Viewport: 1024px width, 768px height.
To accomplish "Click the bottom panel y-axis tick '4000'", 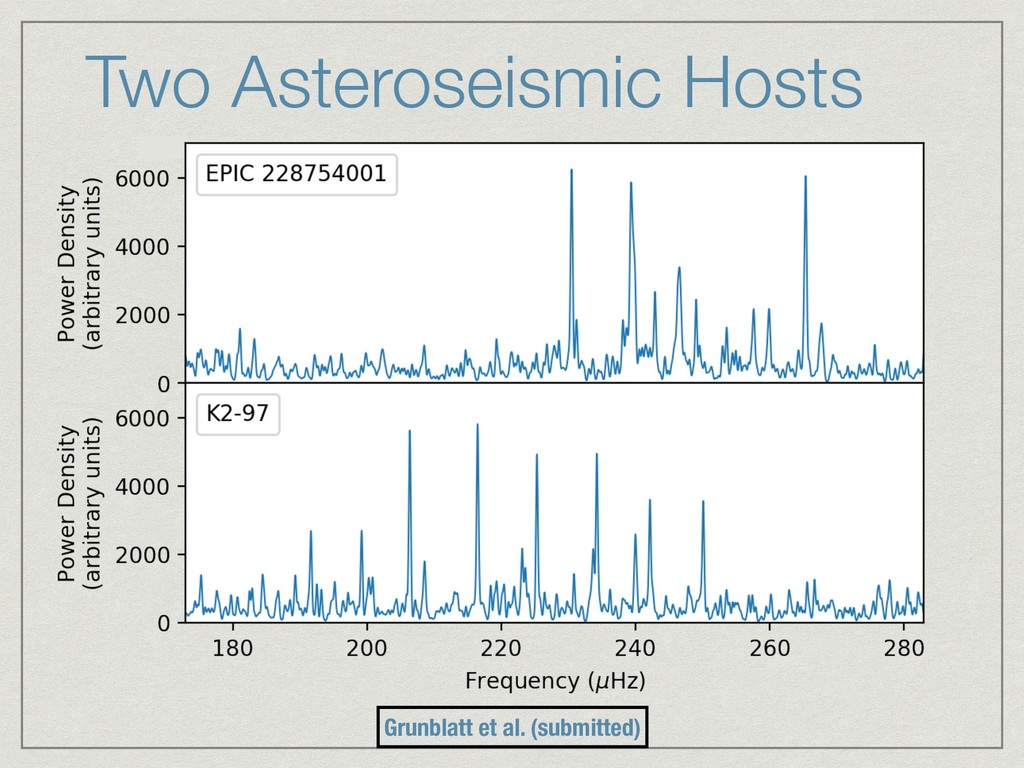I will (x=142, y=487).
